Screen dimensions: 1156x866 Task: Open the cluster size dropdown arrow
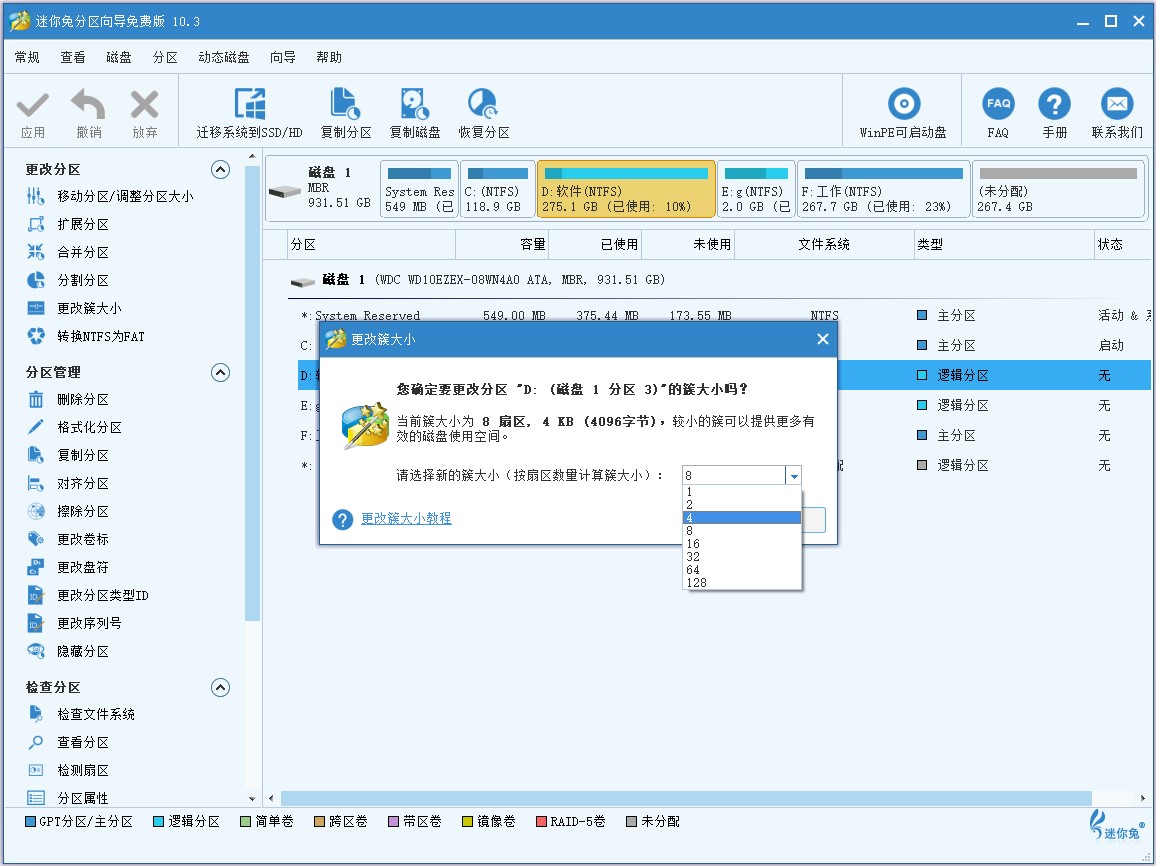pos(793,476)
